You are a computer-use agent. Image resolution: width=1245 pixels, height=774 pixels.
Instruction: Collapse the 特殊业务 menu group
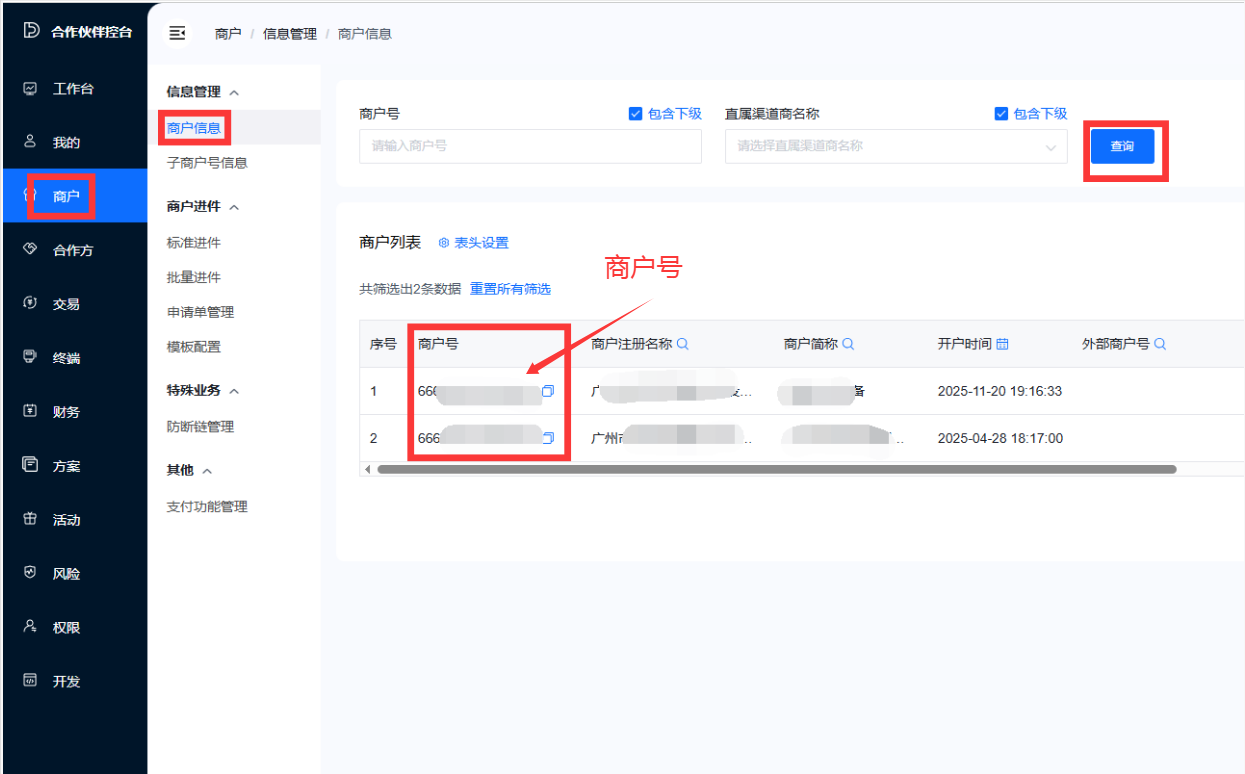pyautogui.click(x=234, y=391)
